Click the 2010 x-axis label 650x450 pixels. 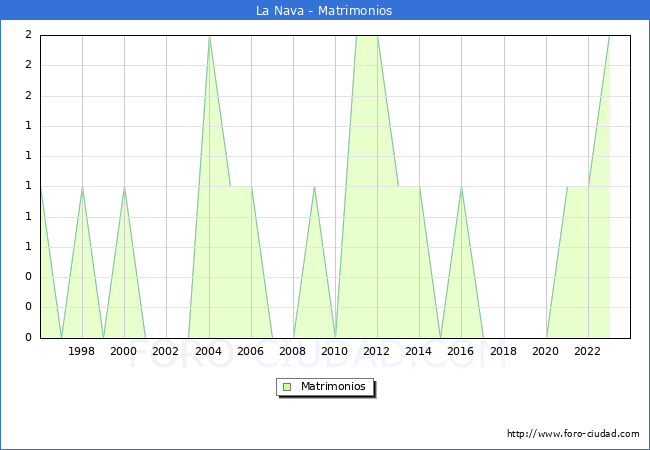pyautogui.click(x=334, y=351)
